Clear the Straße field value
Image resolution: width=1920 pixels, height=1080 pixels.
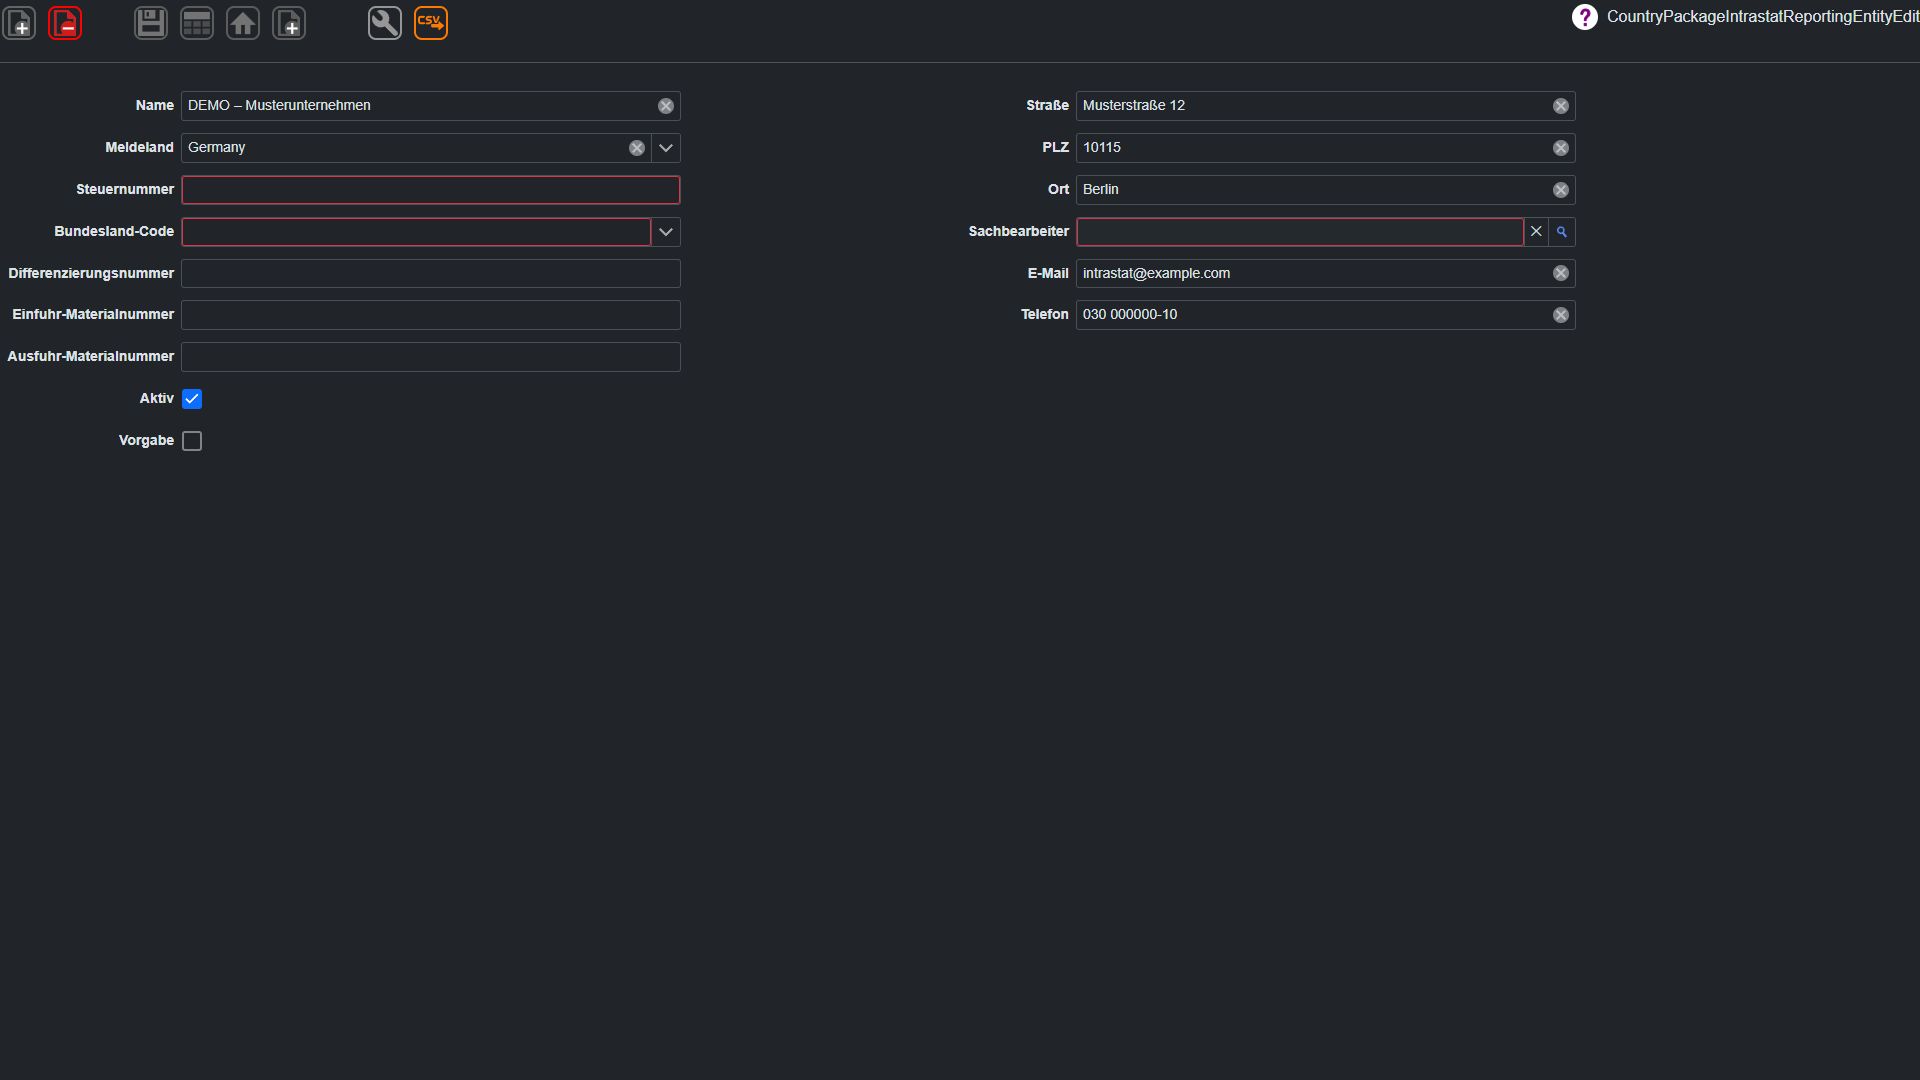1561,106
